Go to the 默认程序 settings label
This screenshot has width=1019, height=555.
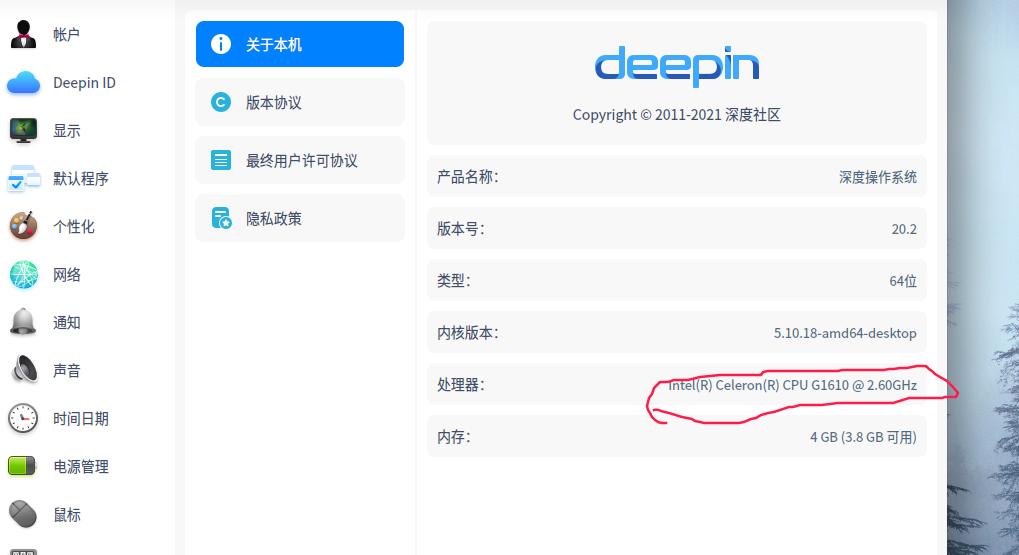(81, 179)
